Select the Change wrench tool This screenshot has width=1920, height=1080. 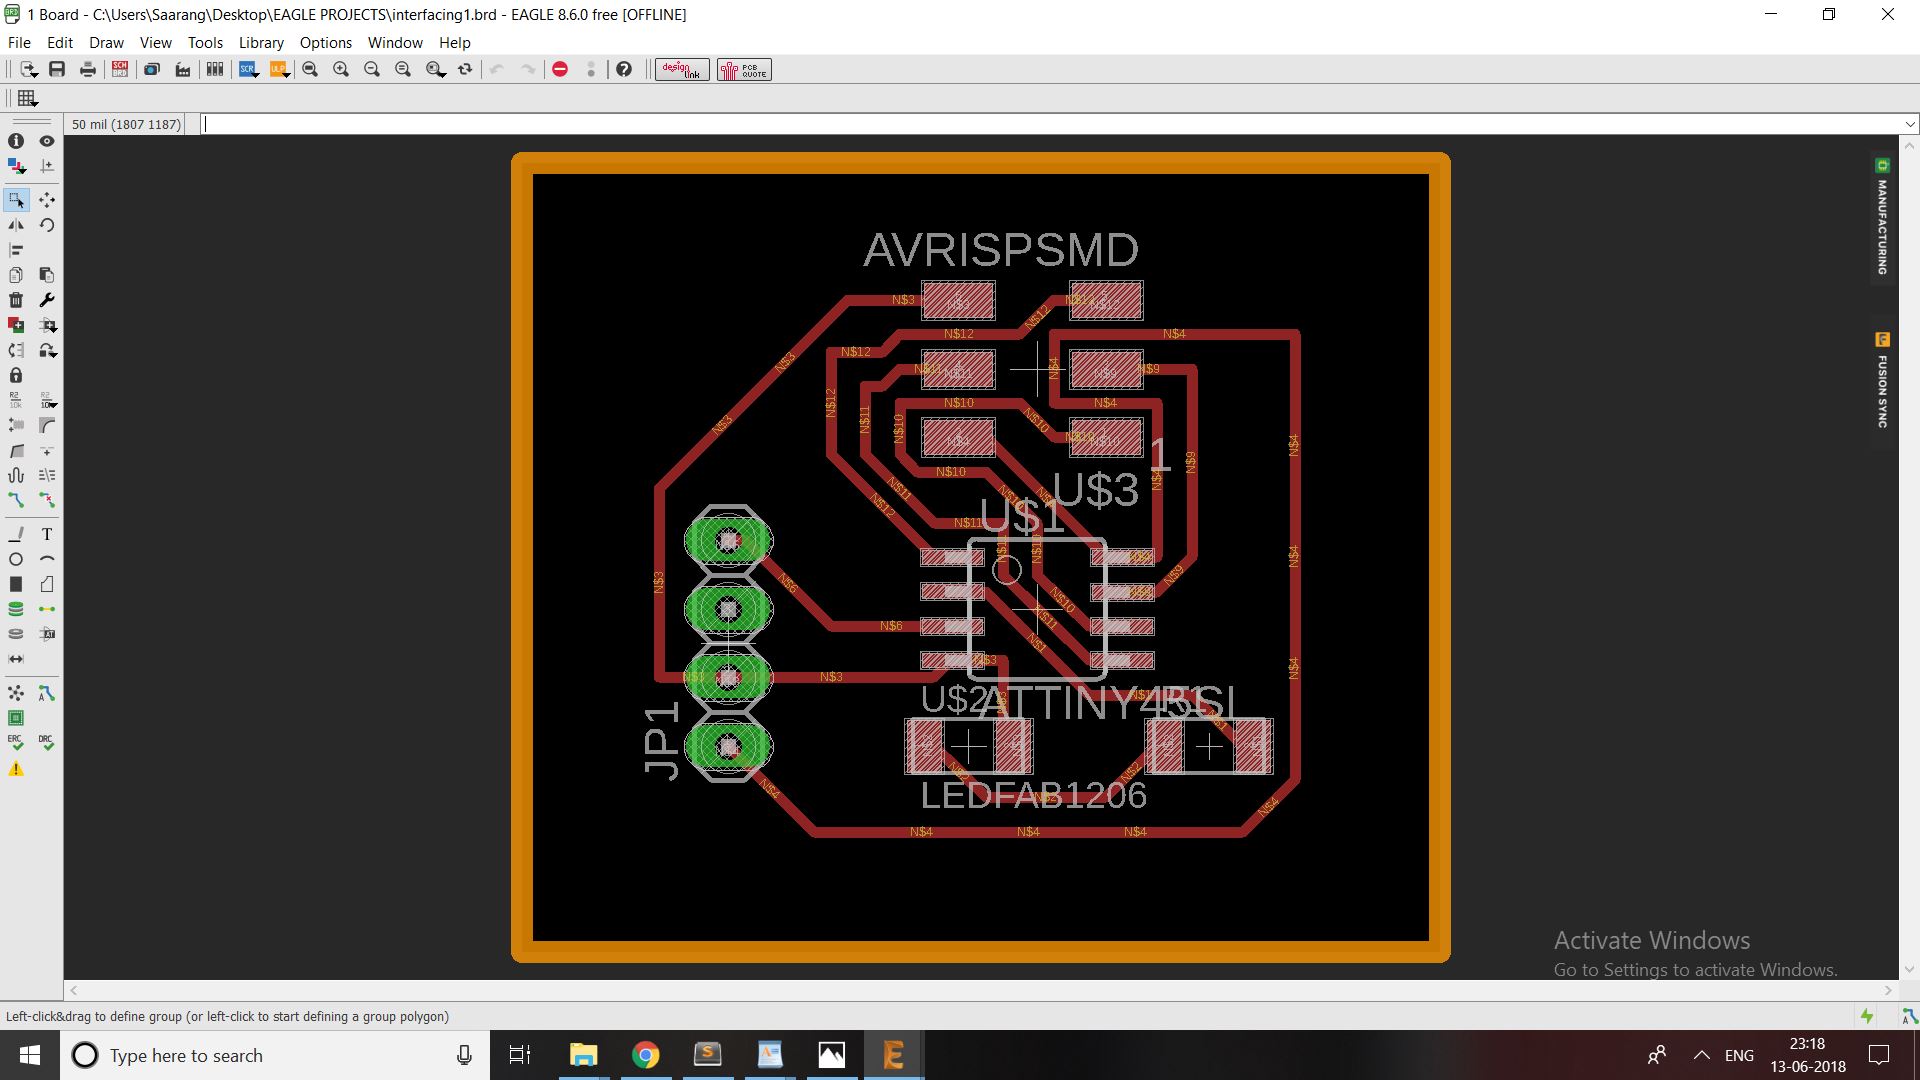tap(46, 300)
